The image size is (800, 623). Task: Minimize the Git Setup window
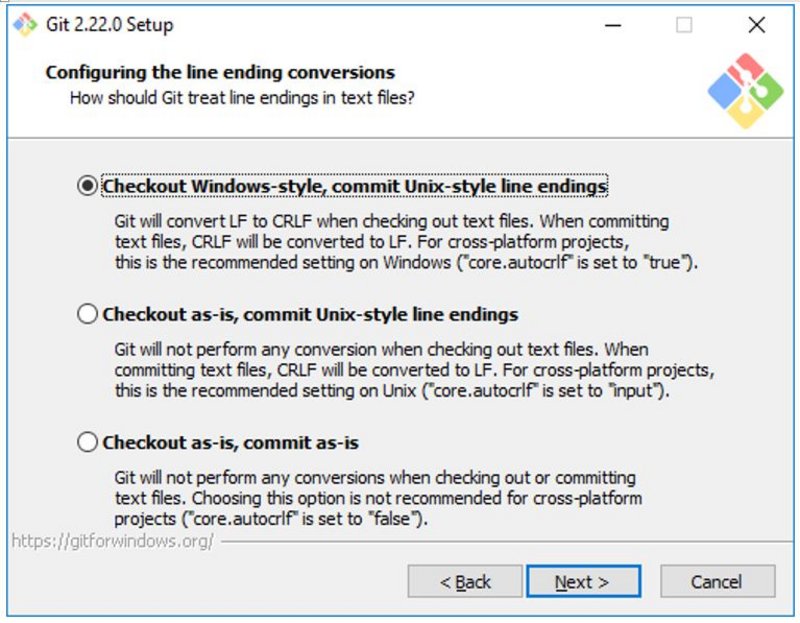pos(611,25)
